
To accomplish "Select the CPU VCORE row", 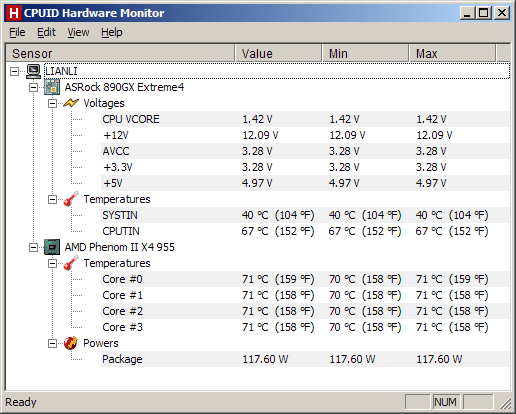I will click(x=305, y=119).
